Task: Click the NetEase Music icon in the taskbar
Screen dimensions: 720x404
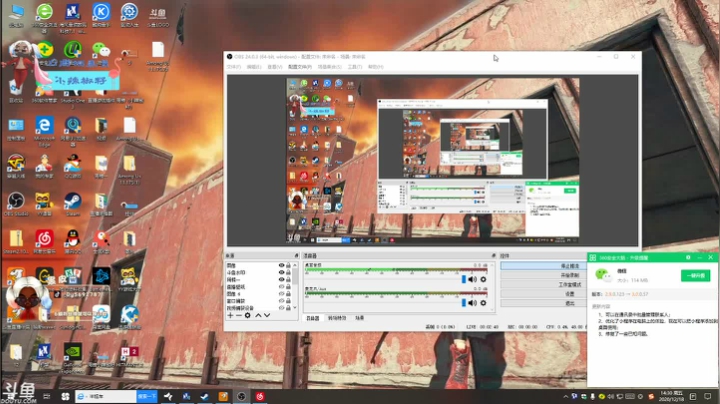Action: 260,396
